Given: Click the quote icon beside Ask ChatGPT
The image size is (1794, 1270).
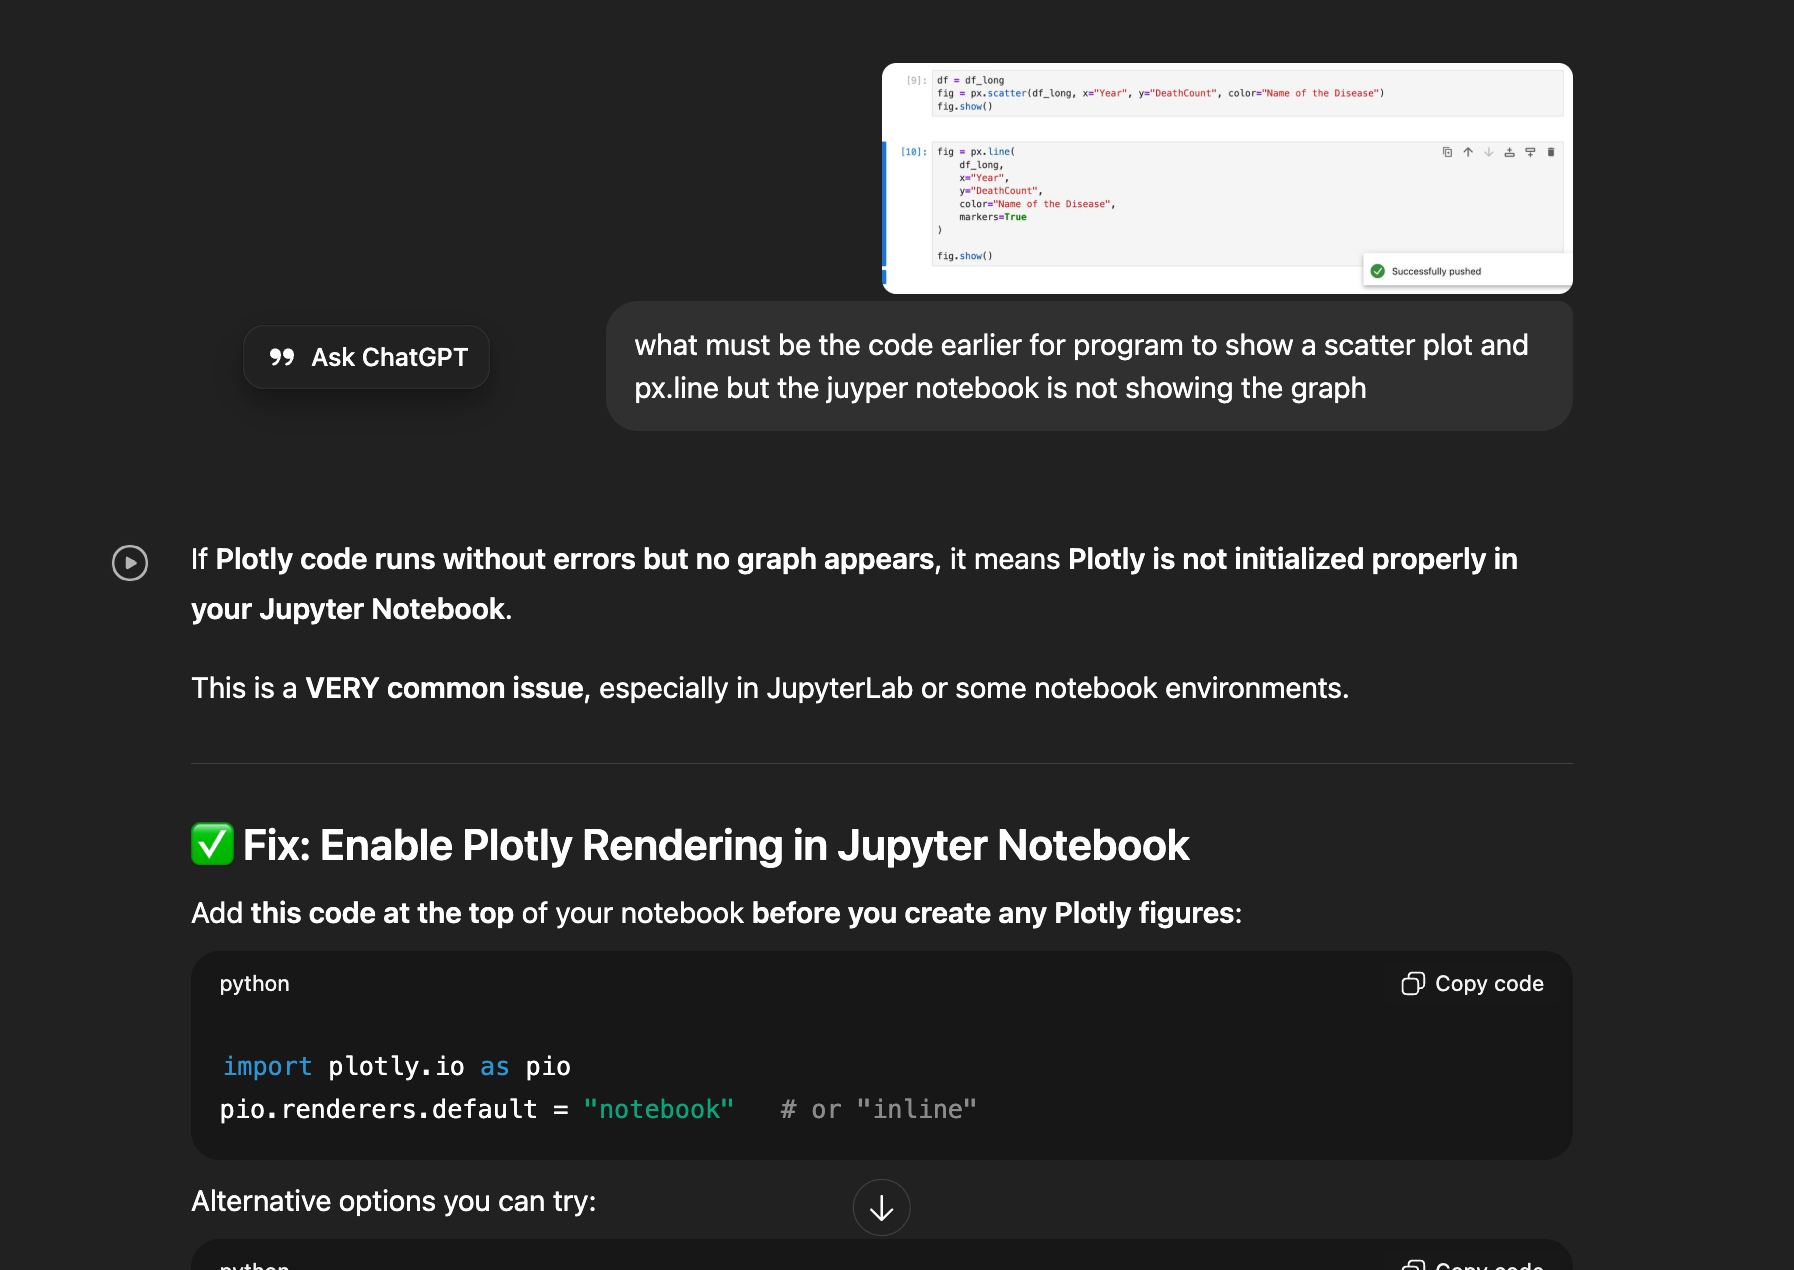Looking at the screenshot, I should 282,357.
